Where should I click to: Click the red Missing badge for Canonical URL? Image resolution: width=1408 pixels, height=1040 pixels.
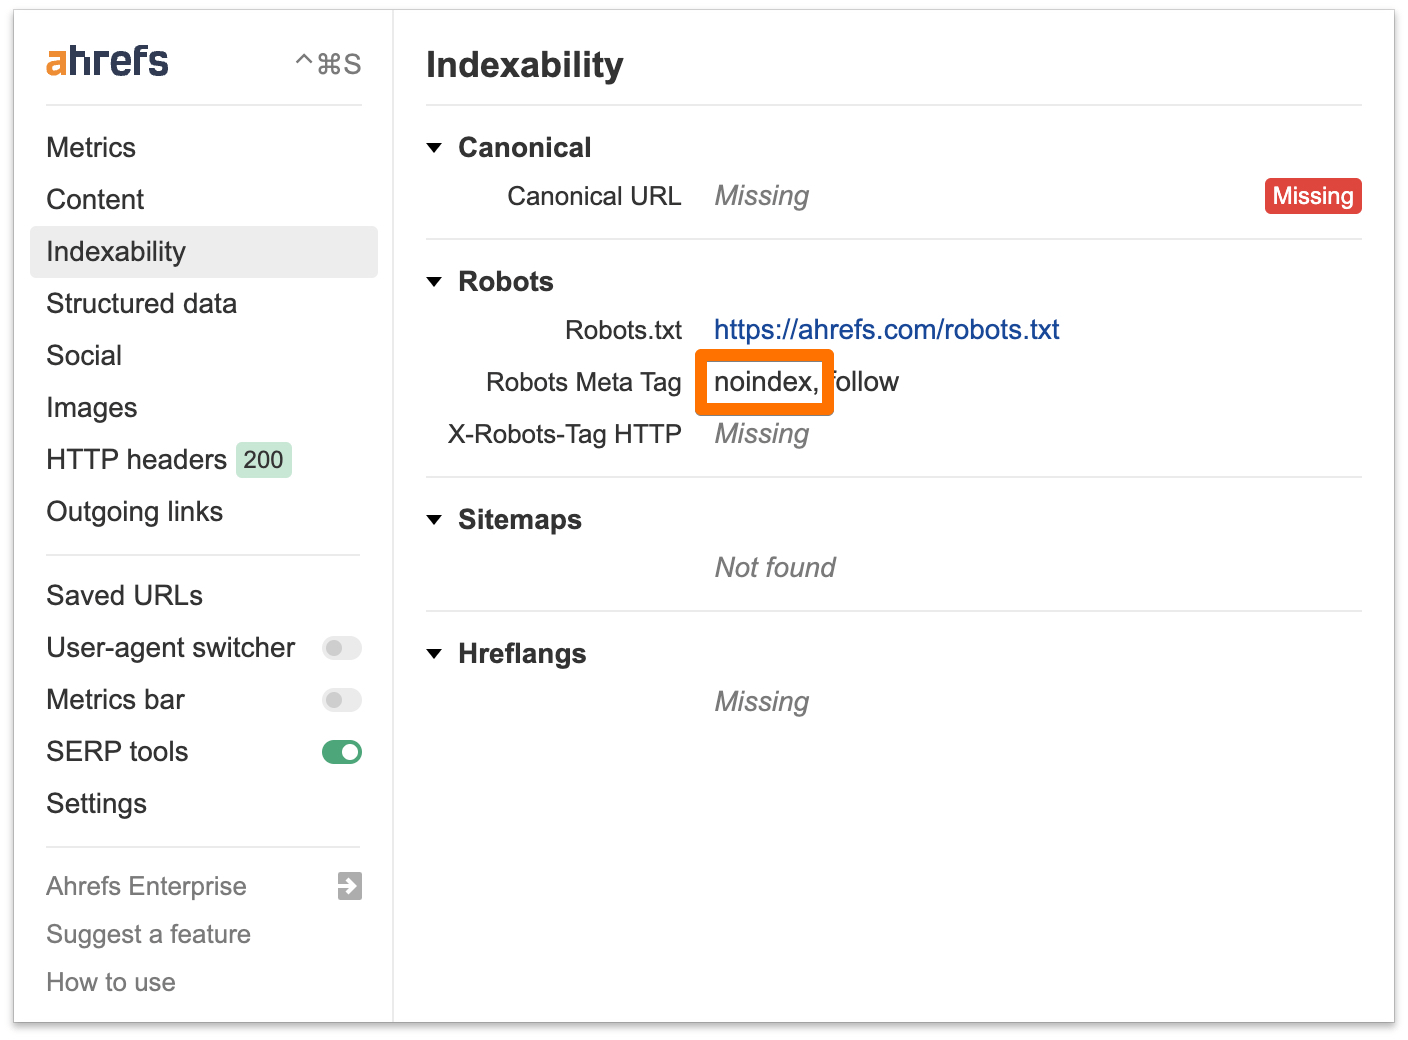coord(1313,196)
